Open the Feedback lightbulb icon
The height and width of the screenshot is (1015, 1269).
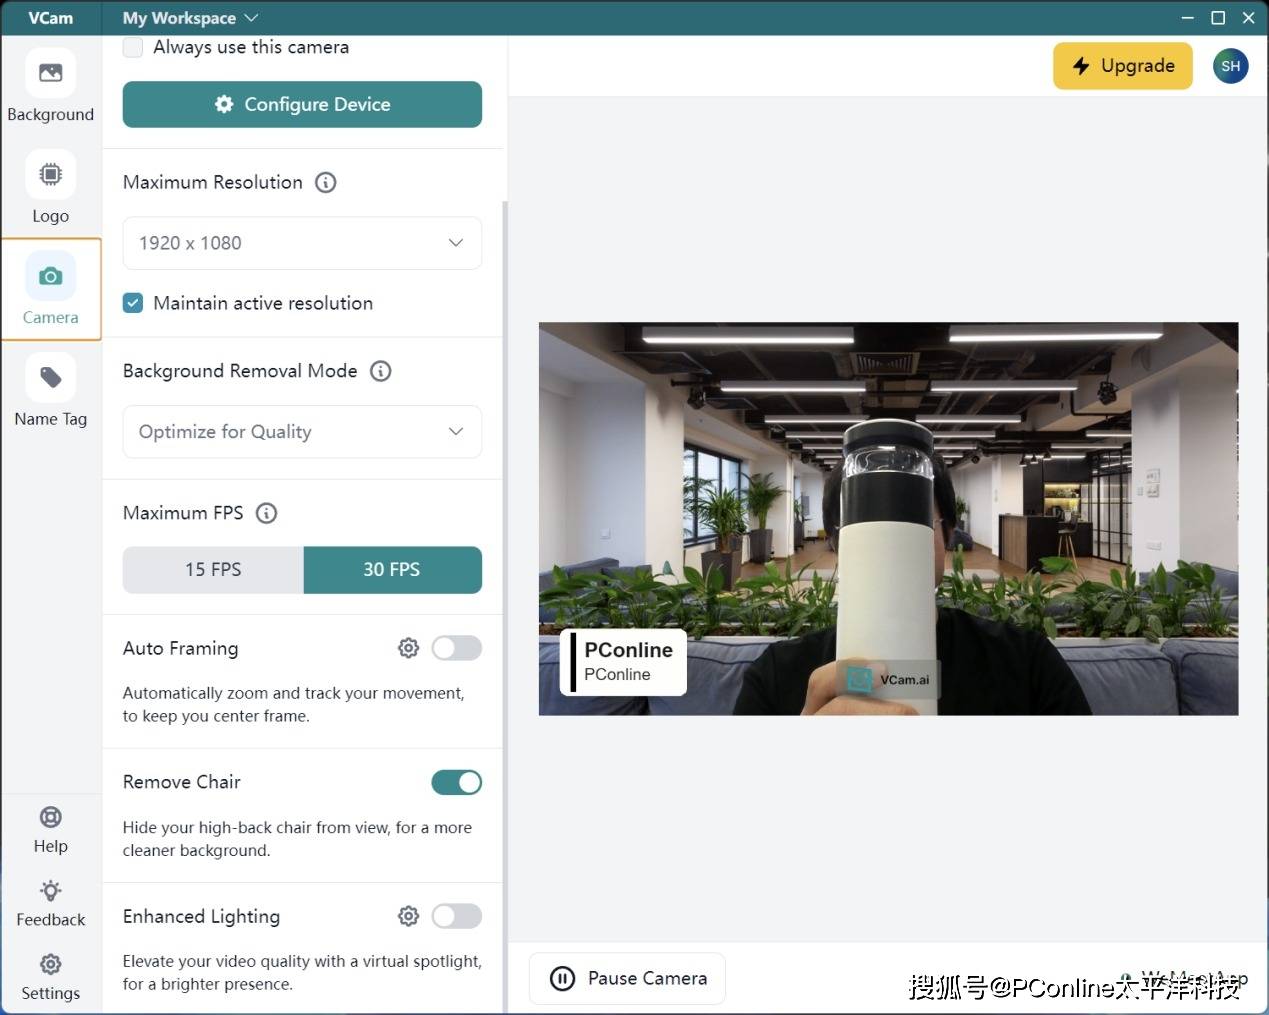tap(50, 891)
